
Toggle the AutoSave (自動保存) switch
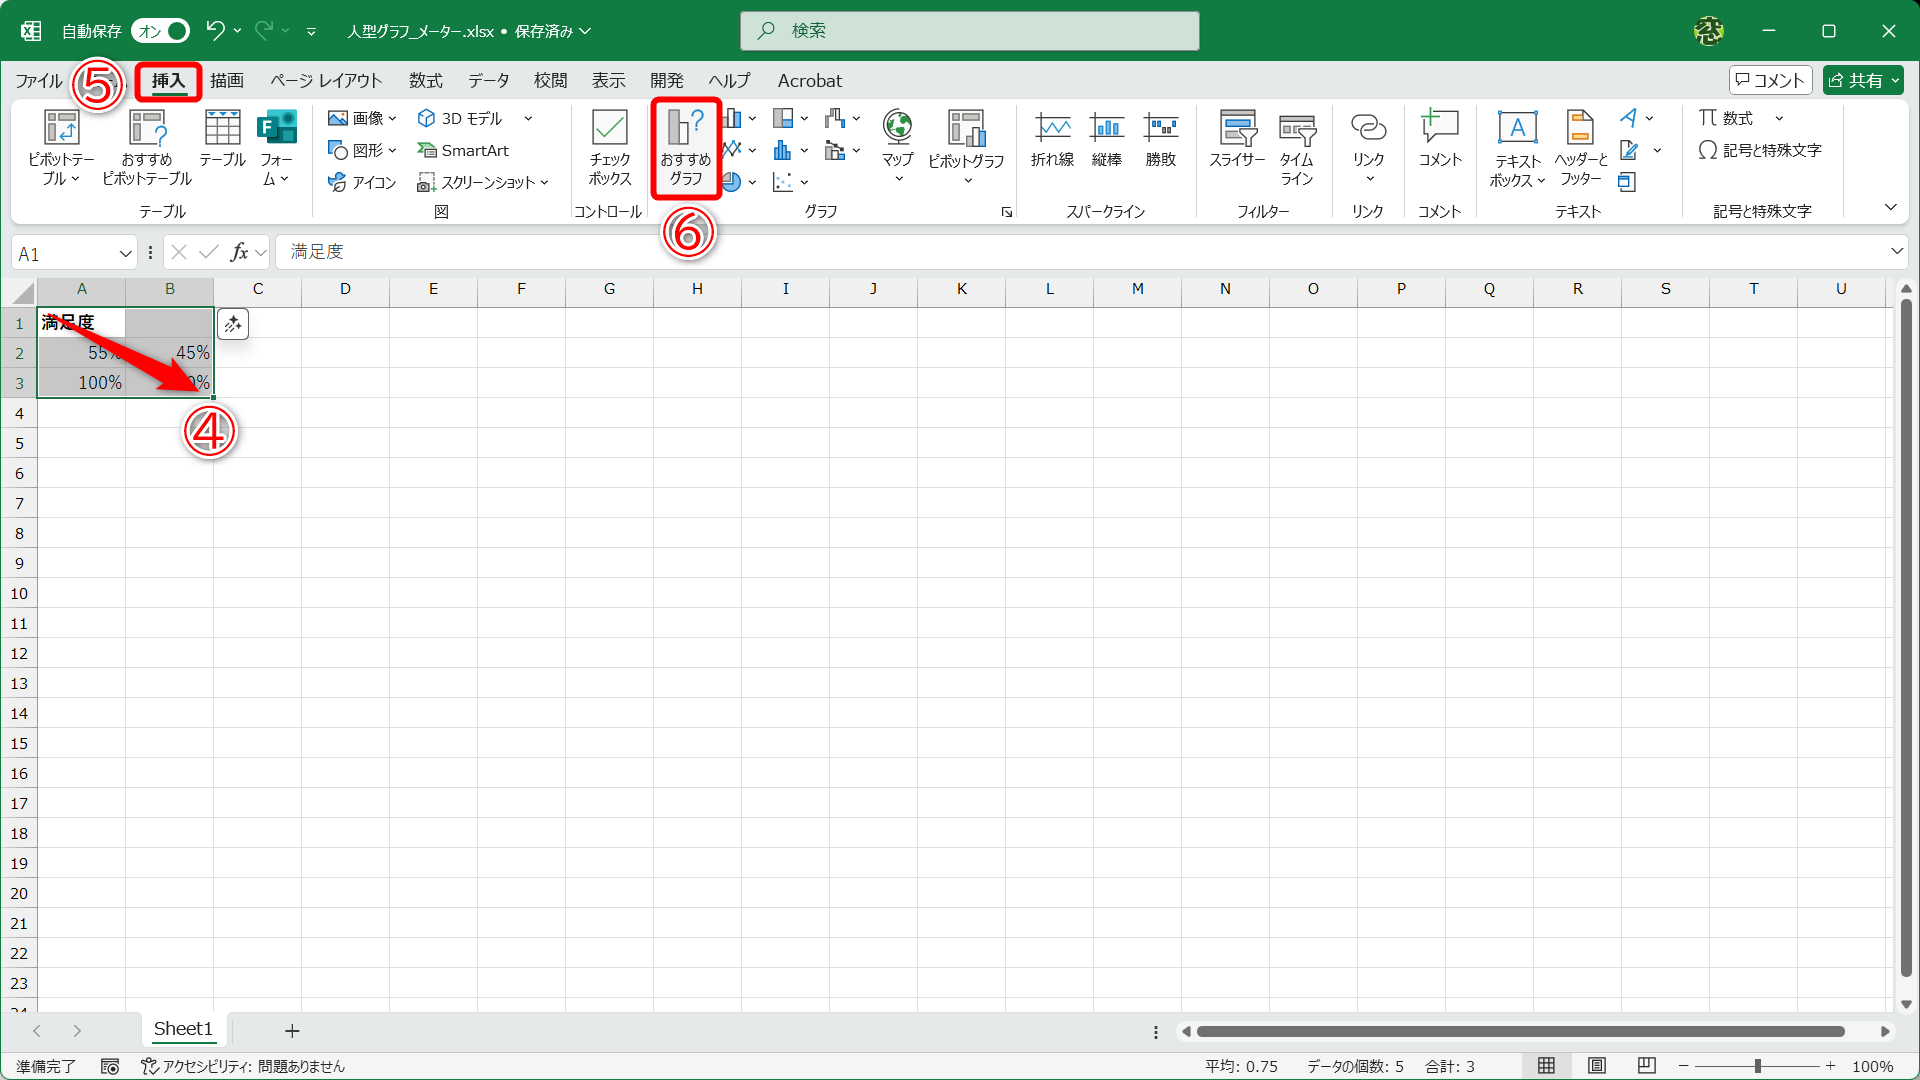point(161,31)
